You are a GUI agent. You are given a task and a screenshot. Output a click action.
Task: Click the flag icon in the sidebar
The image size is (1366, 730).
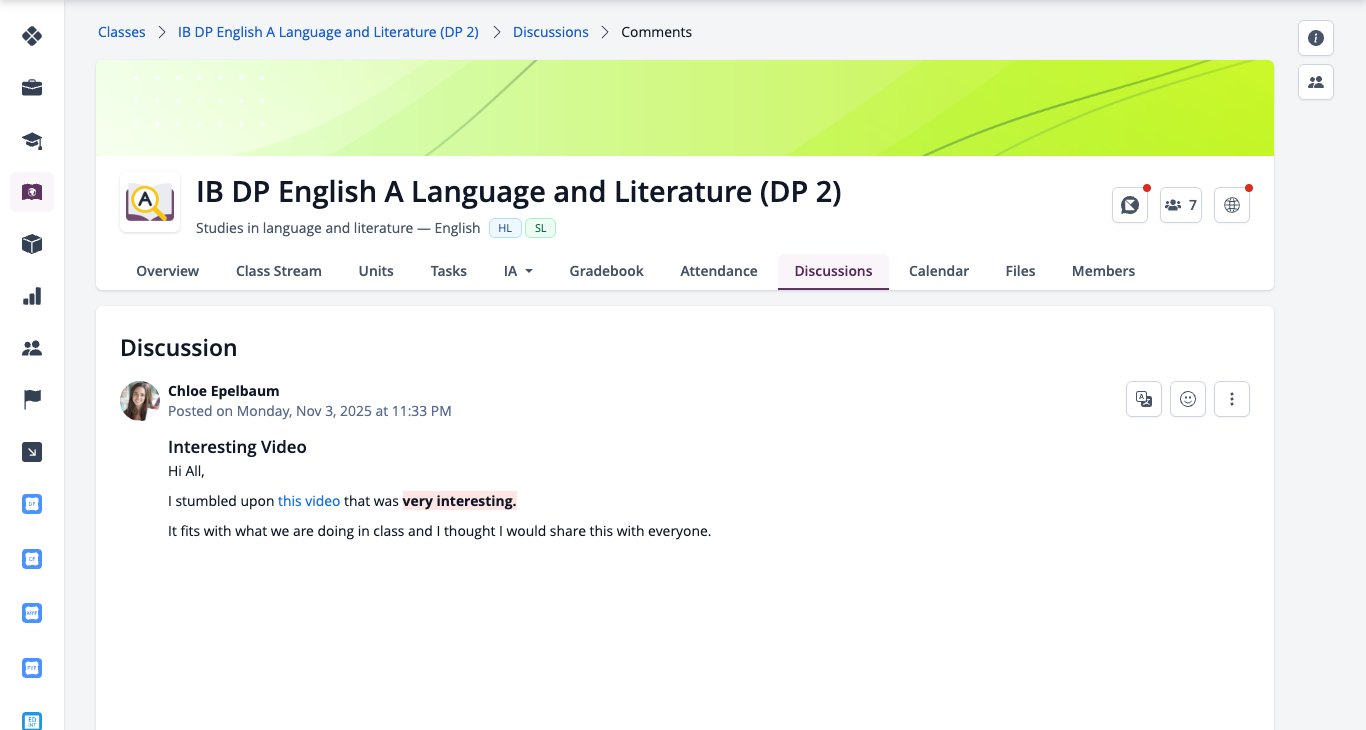click(32, 400)
